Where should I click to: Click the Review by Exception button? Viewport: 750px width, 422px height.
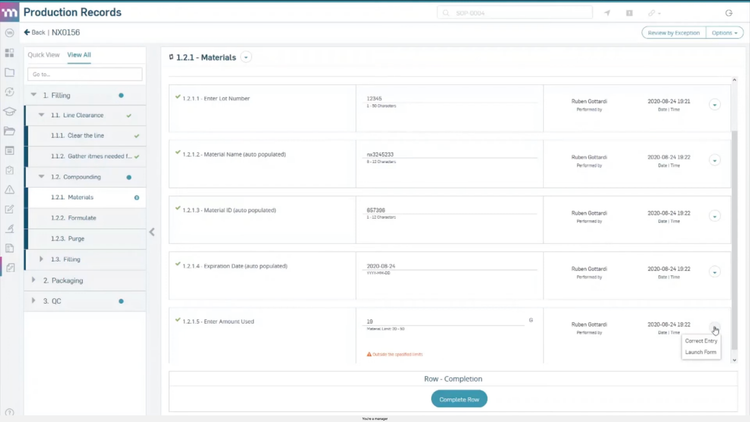click(x=673, y=33)
